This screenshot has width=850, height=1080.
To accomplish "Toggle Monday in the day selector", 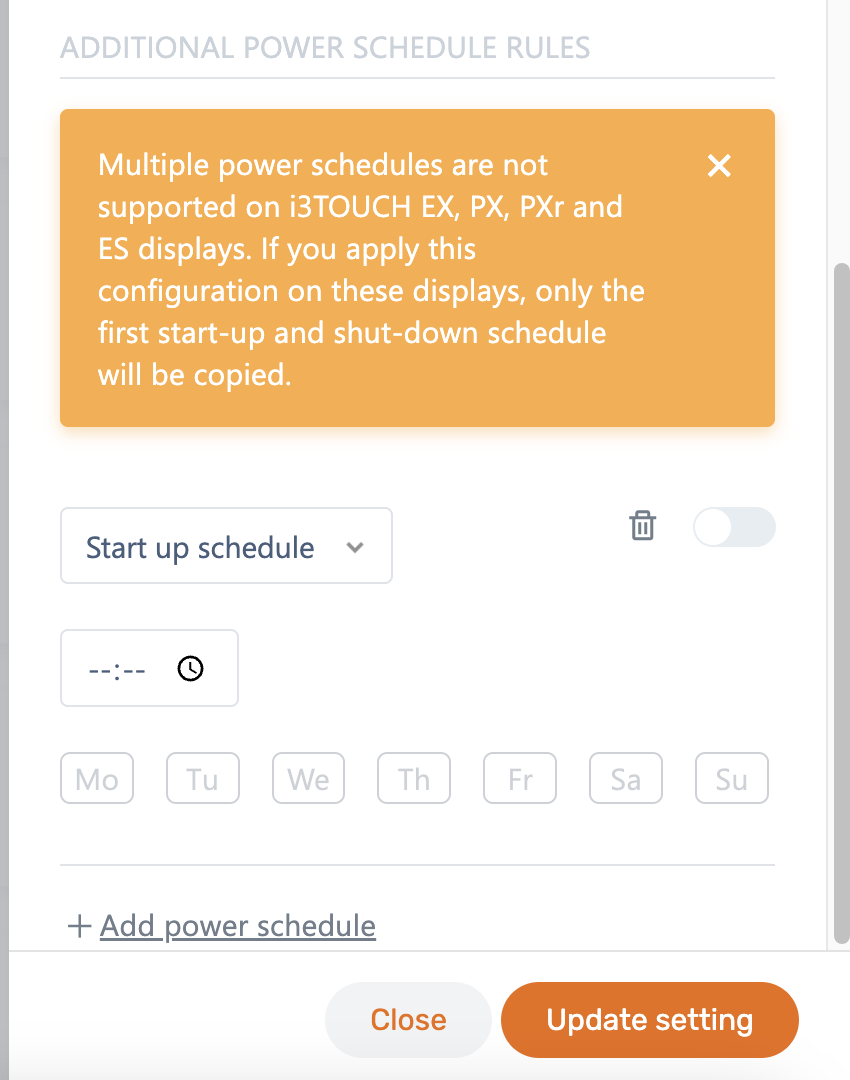I will pyautogui.click(x=97, y=779).
